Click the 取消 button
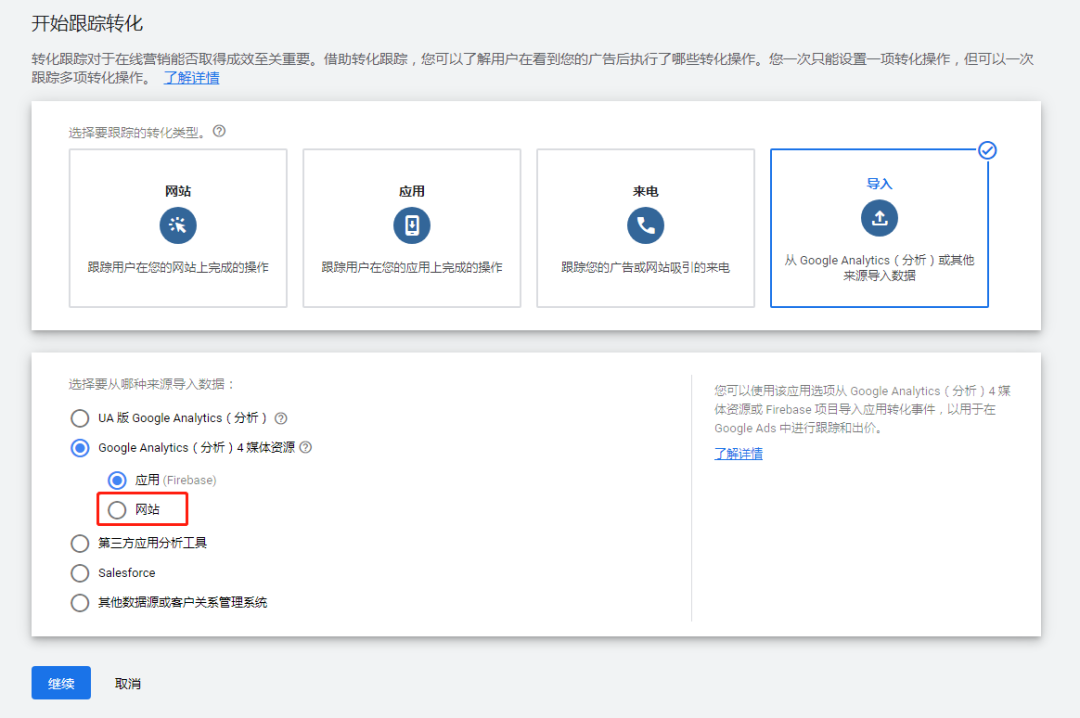The height and width of the screenshot is (718, 1080). click(127, 684)
